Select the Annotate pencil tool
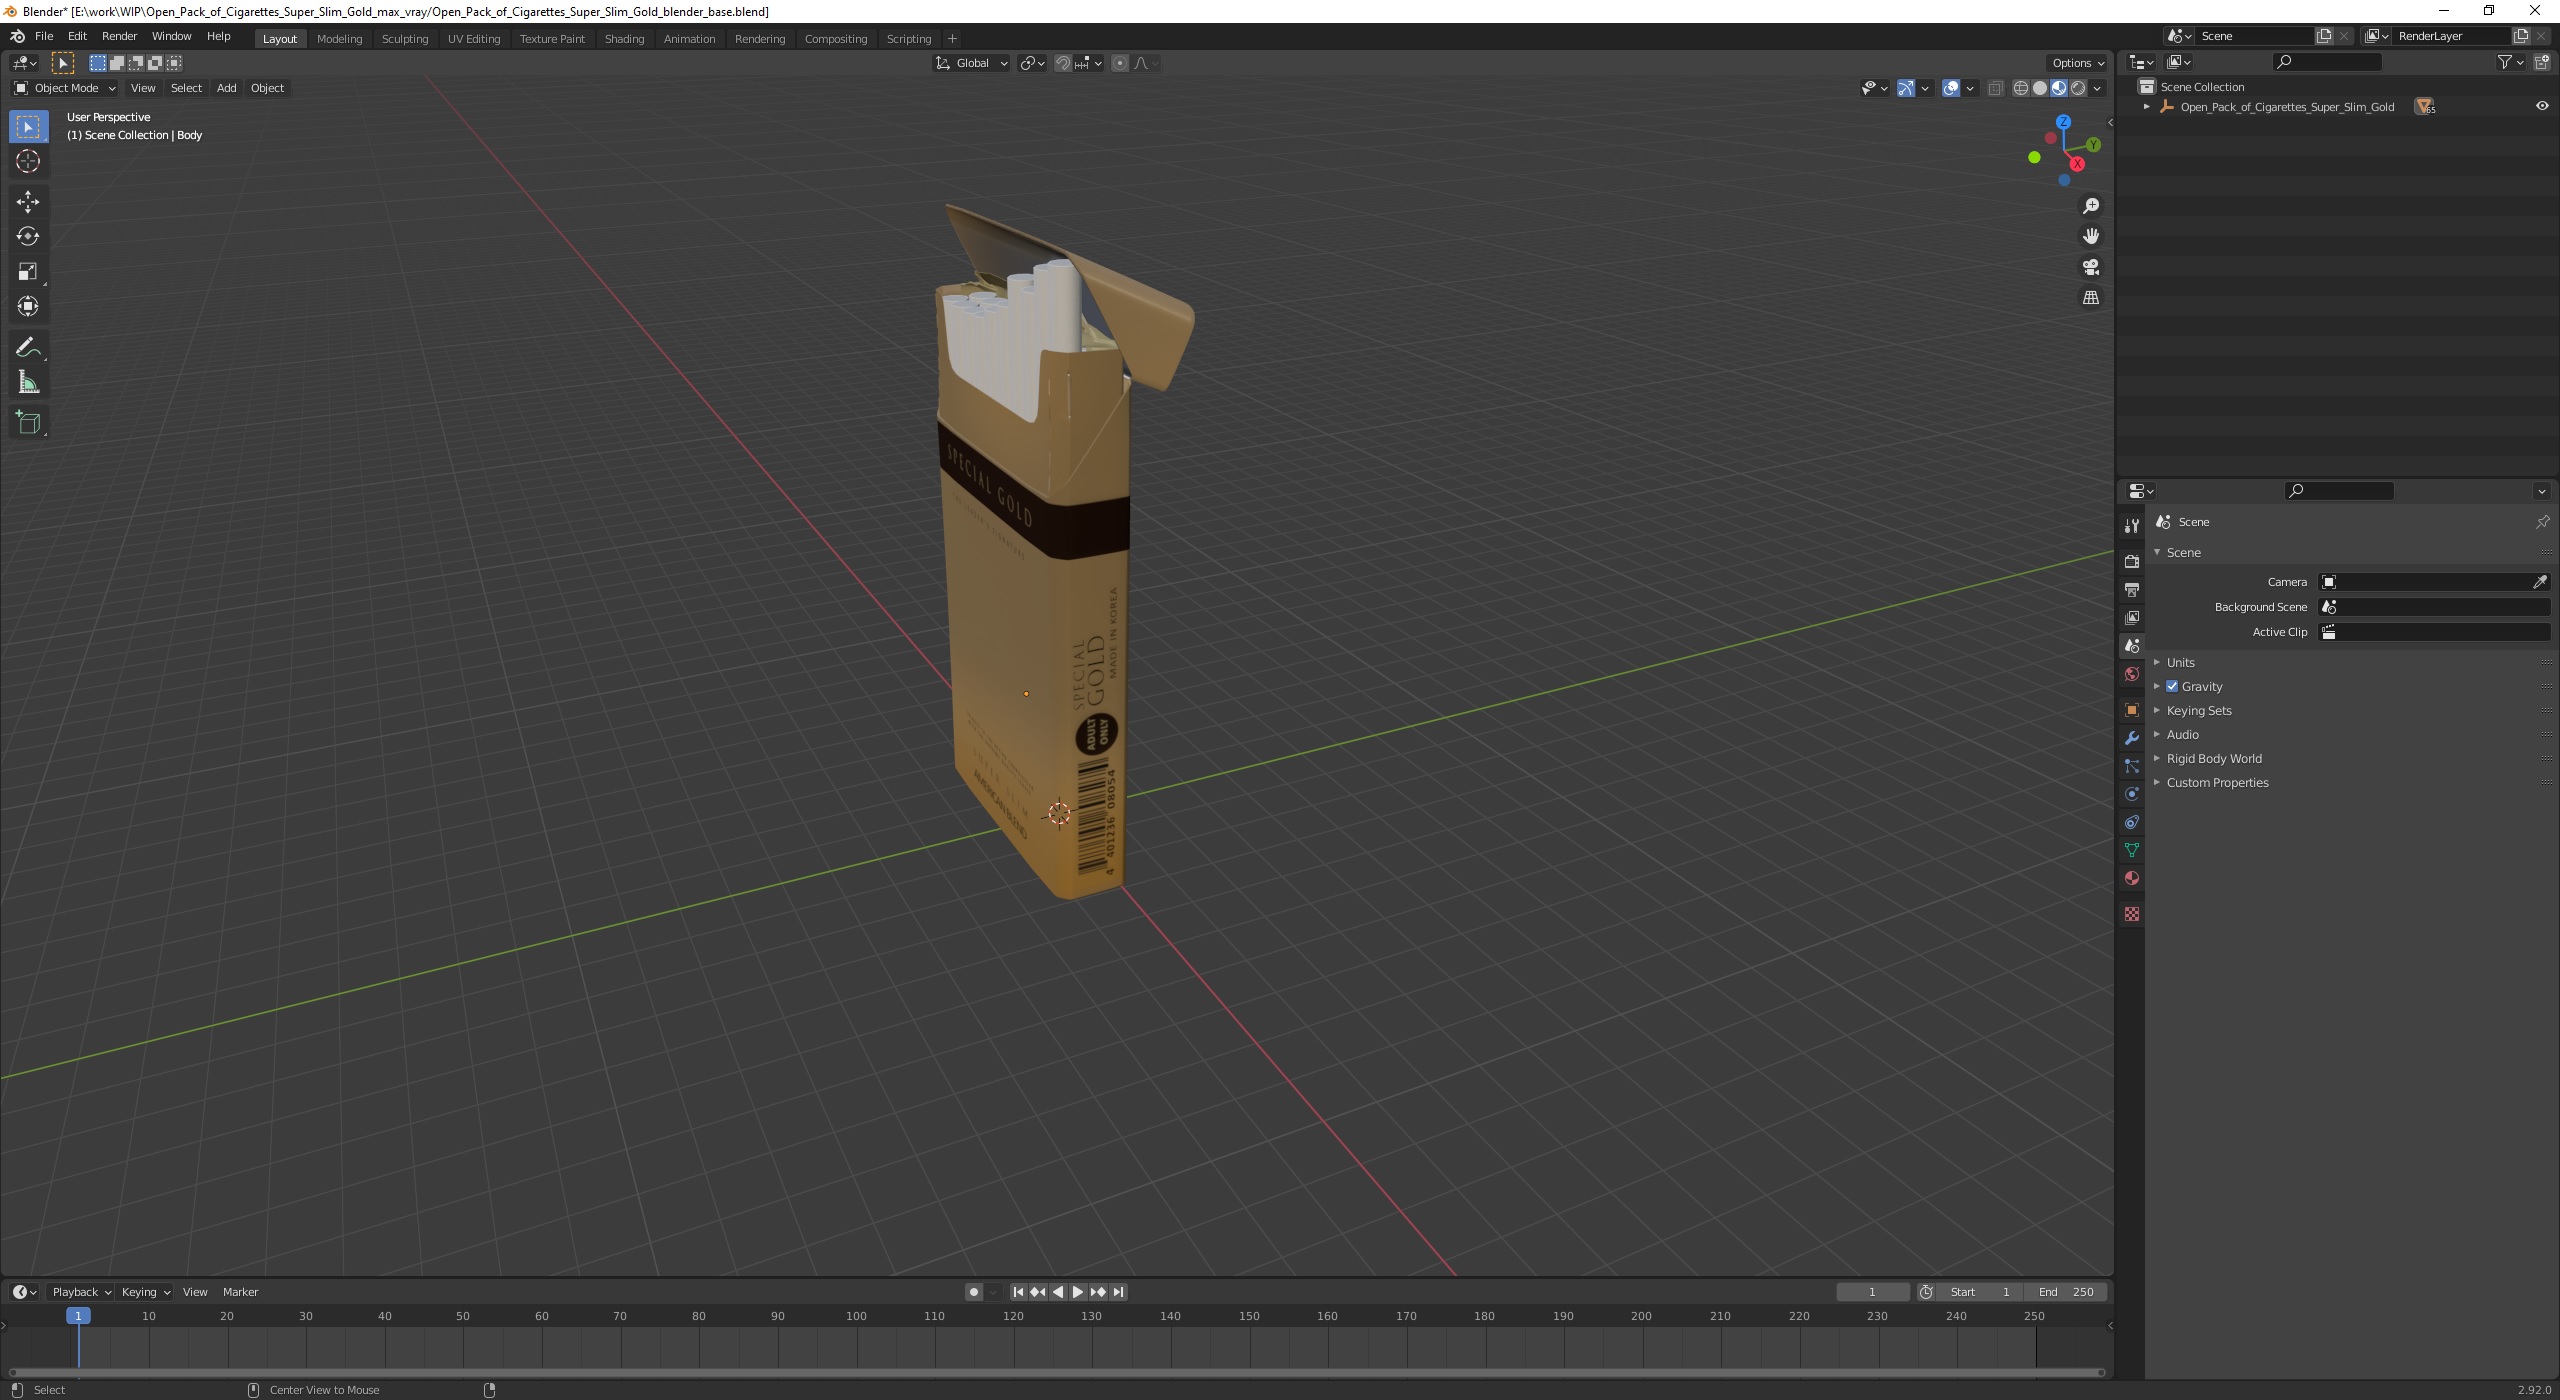 [x=28, y=348]
